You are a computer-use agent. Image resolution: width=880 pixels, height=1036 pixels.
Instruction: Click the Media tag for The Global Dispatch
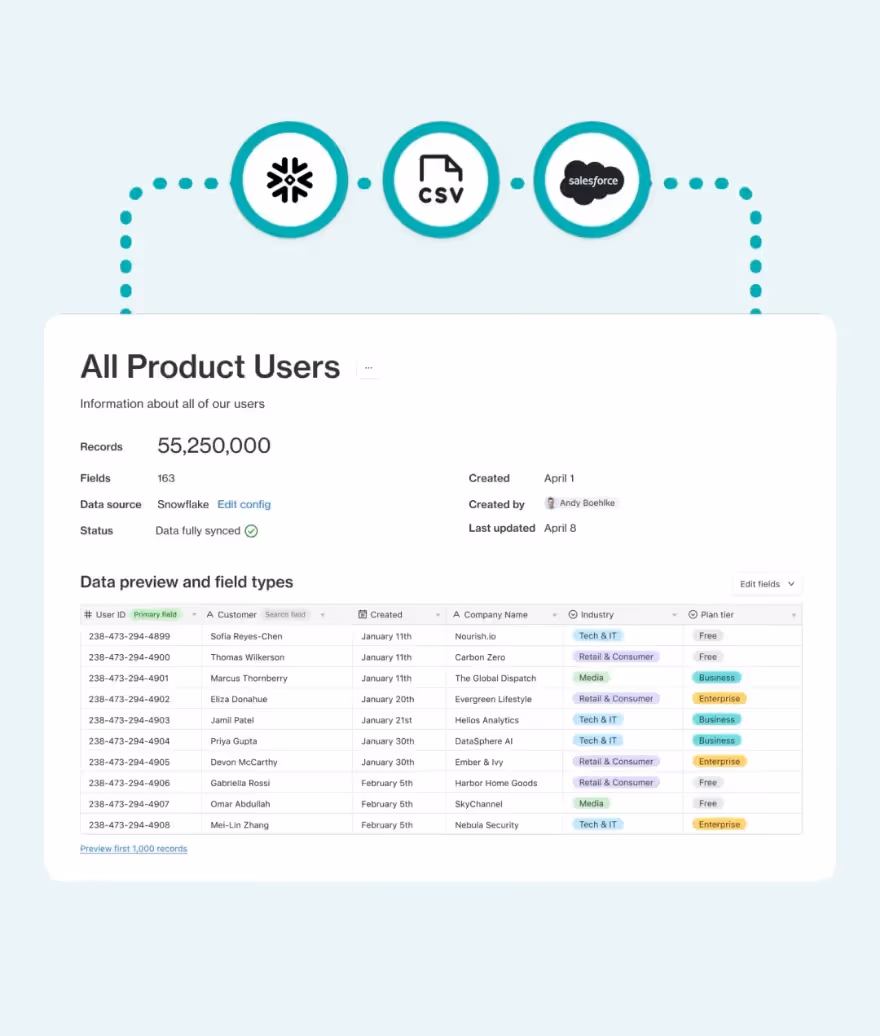pyautogui.click(x=591, y=678)
